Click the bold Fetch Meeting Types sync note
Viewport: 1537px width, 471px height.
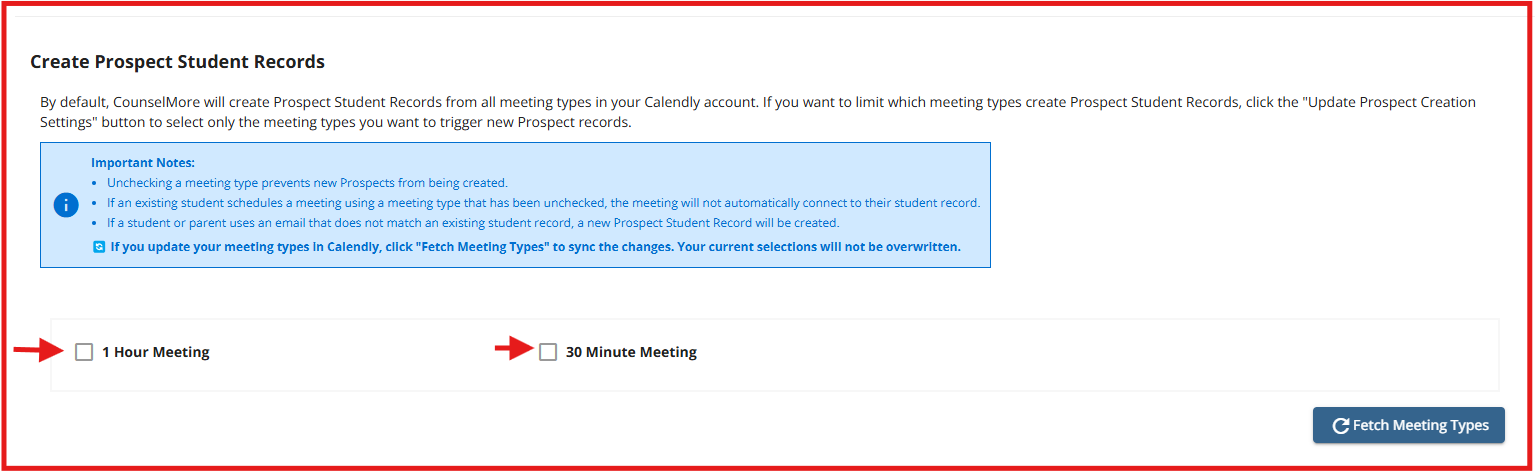click(x=535, y=247)
